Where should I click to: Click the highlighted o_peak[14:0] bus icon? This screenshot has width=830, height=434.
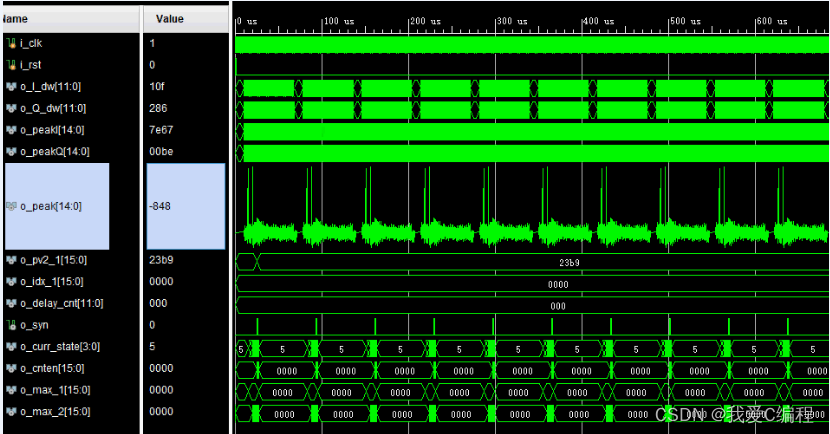11,207
